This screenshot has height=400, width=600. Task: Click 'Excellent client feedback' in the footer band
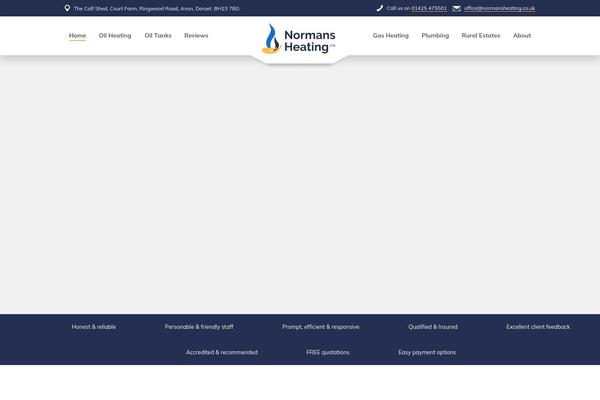pos(538,327)
